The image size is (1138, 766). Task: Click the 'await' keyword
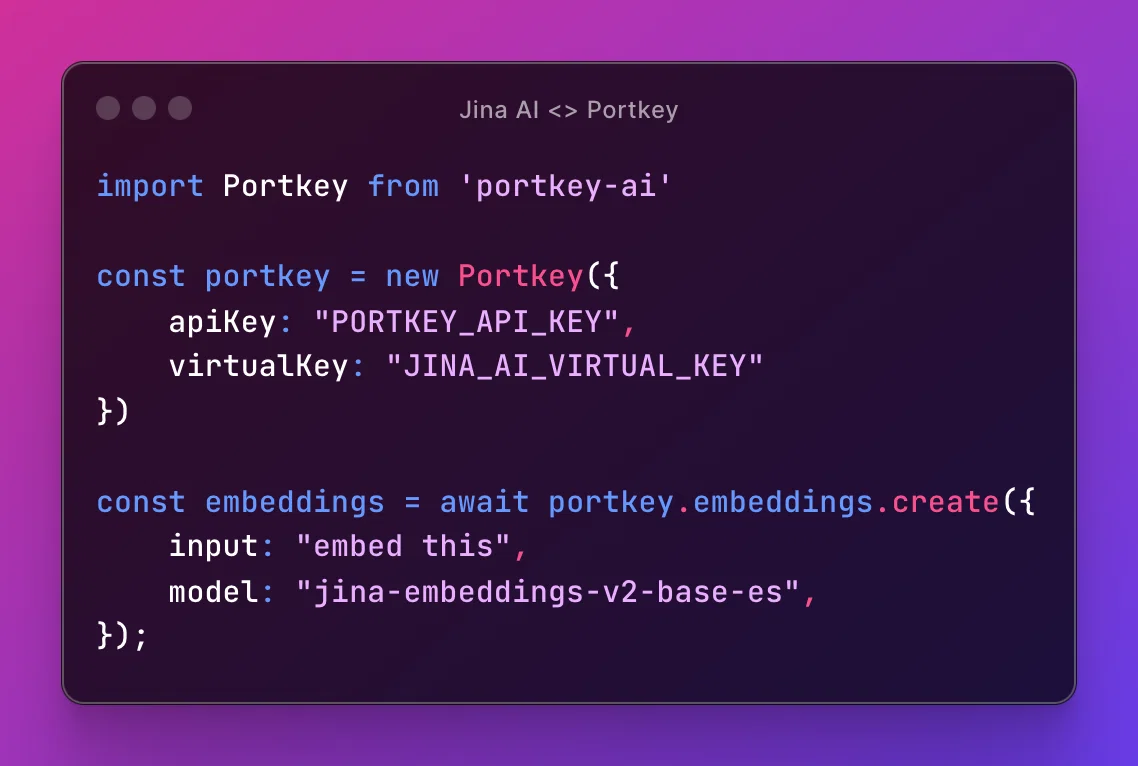click(x=484, y=502)
